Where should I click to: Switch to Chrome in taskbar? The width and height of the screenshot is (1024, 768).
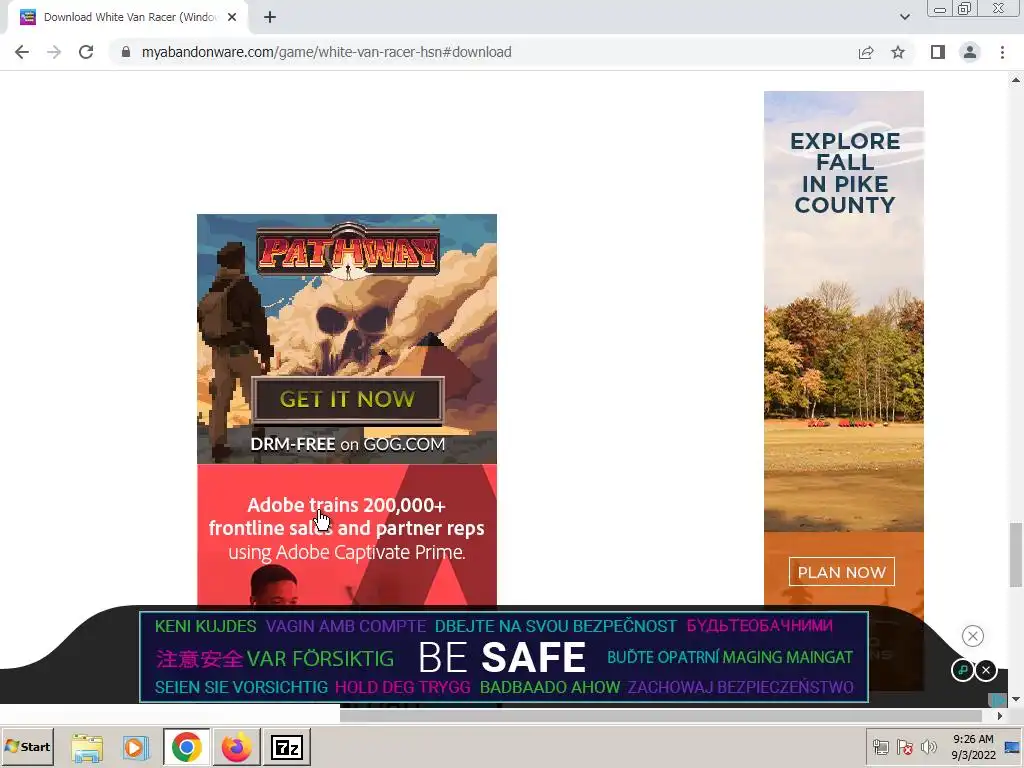click(187, 747)
